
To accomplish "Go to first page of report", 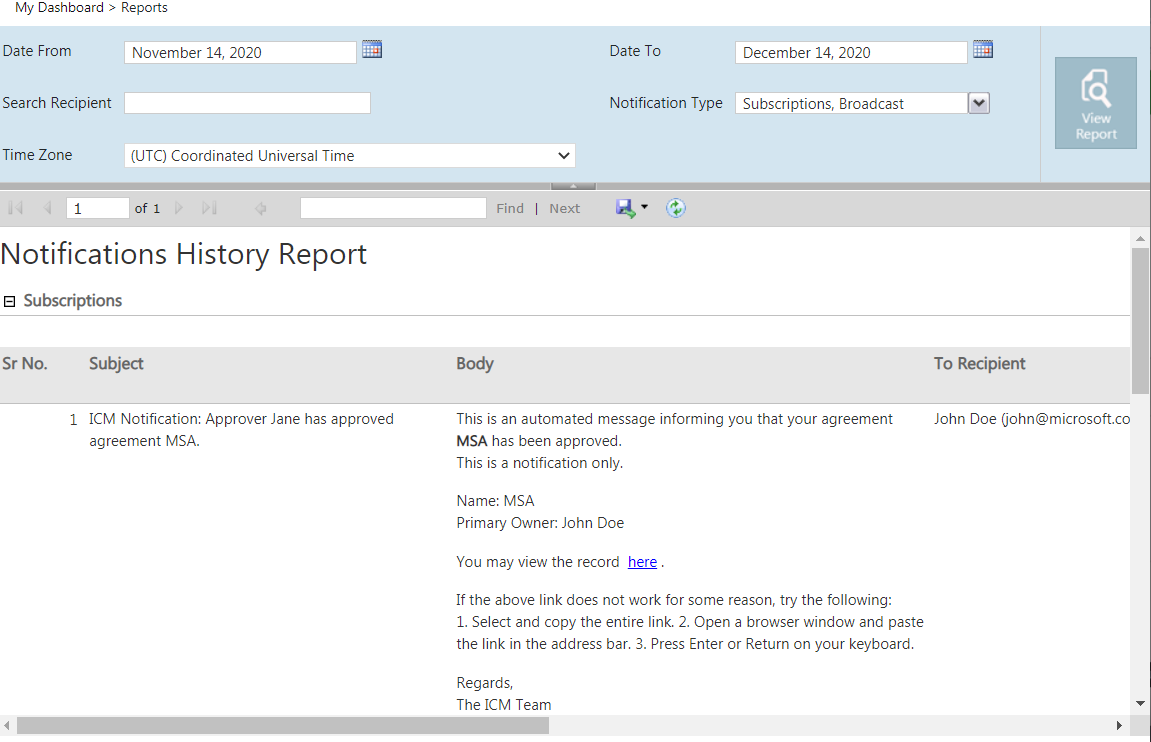I will coord(15,208).
